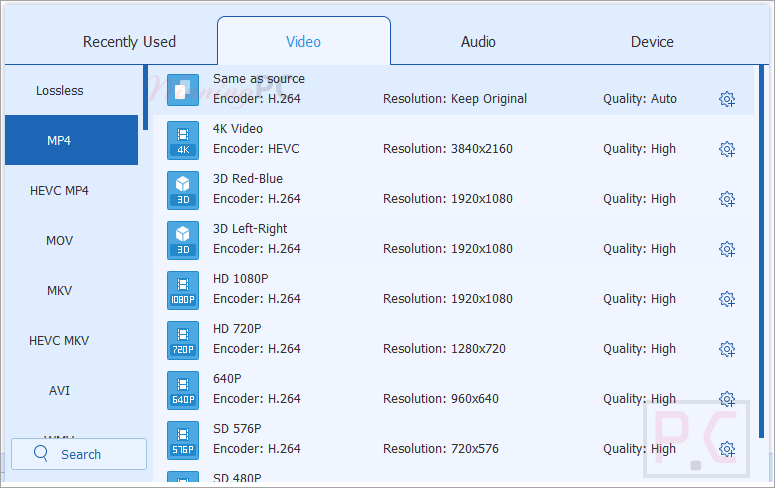775x488 pixels.
Task: Click the Encoder: HEVC label
Action: [x=256, y=149]
